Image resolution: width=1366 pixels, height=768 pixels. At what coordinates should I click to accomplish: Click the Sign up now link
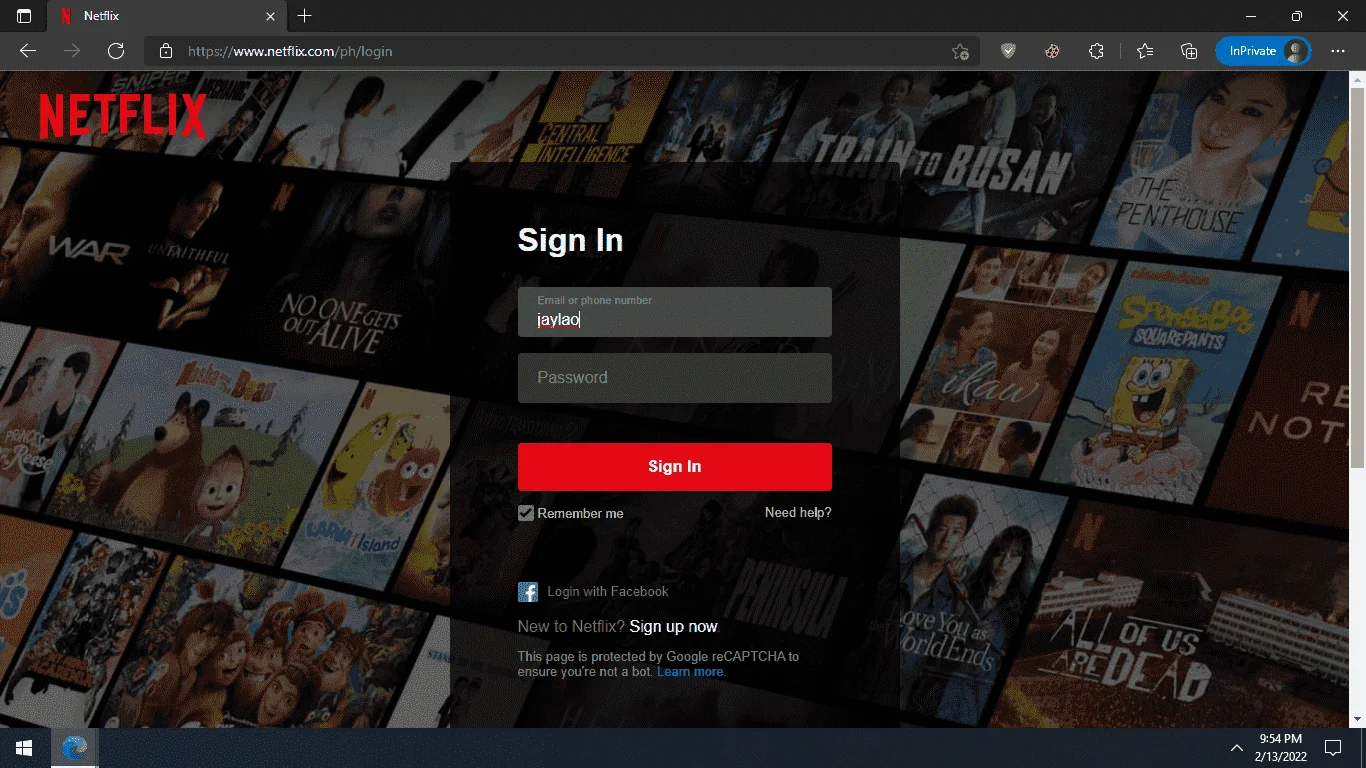pos(673,627)
